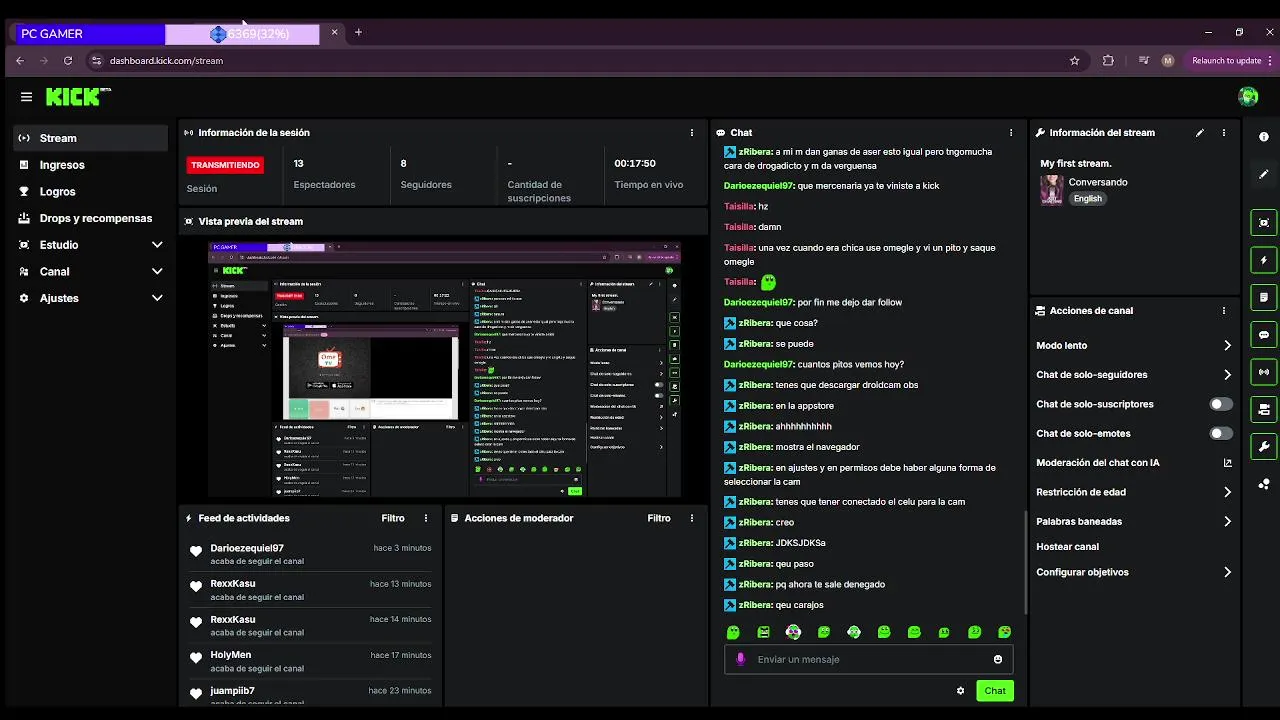Image resolution: width=1280 pixels, height=720 pixels.
Task: Click the pencil icon in the right sidebar
Action: tap(1264, 174)
